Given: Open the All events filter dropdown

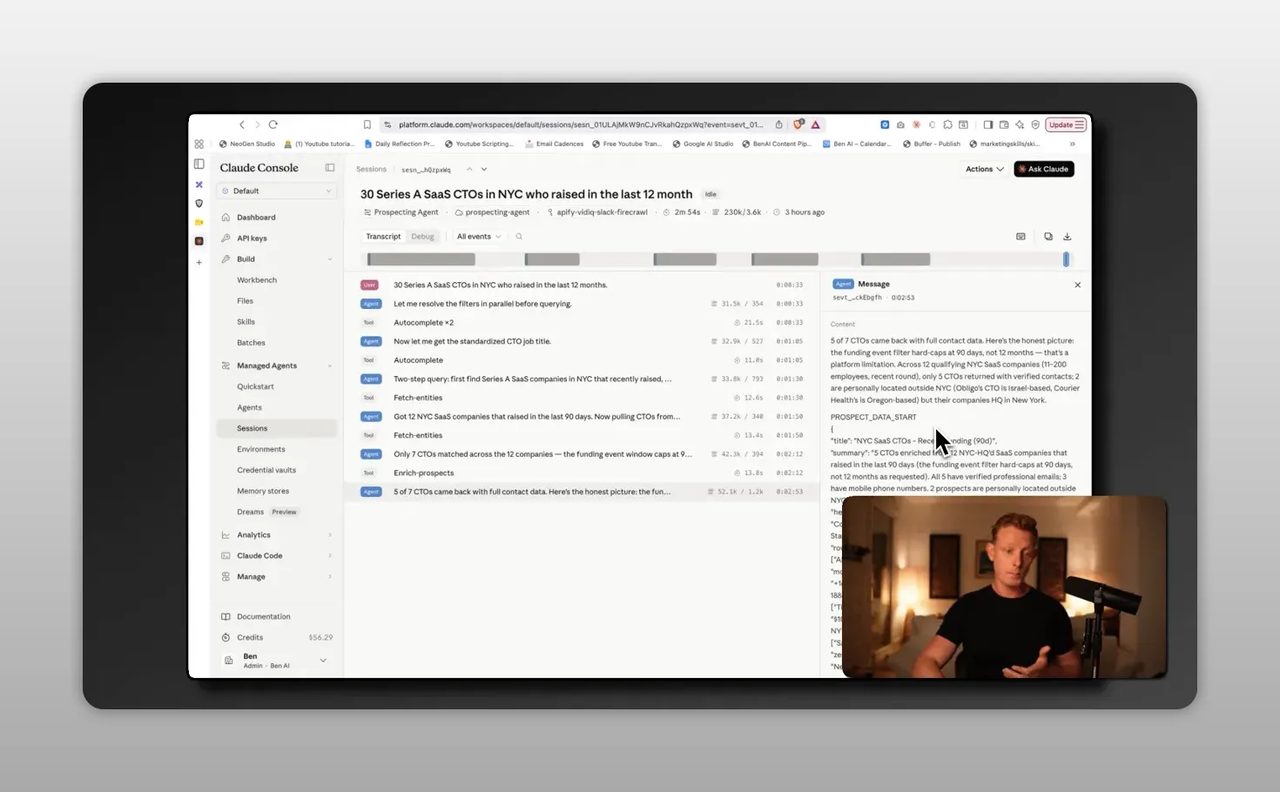Looking at the screenshot, I should (x=479, y=237).
